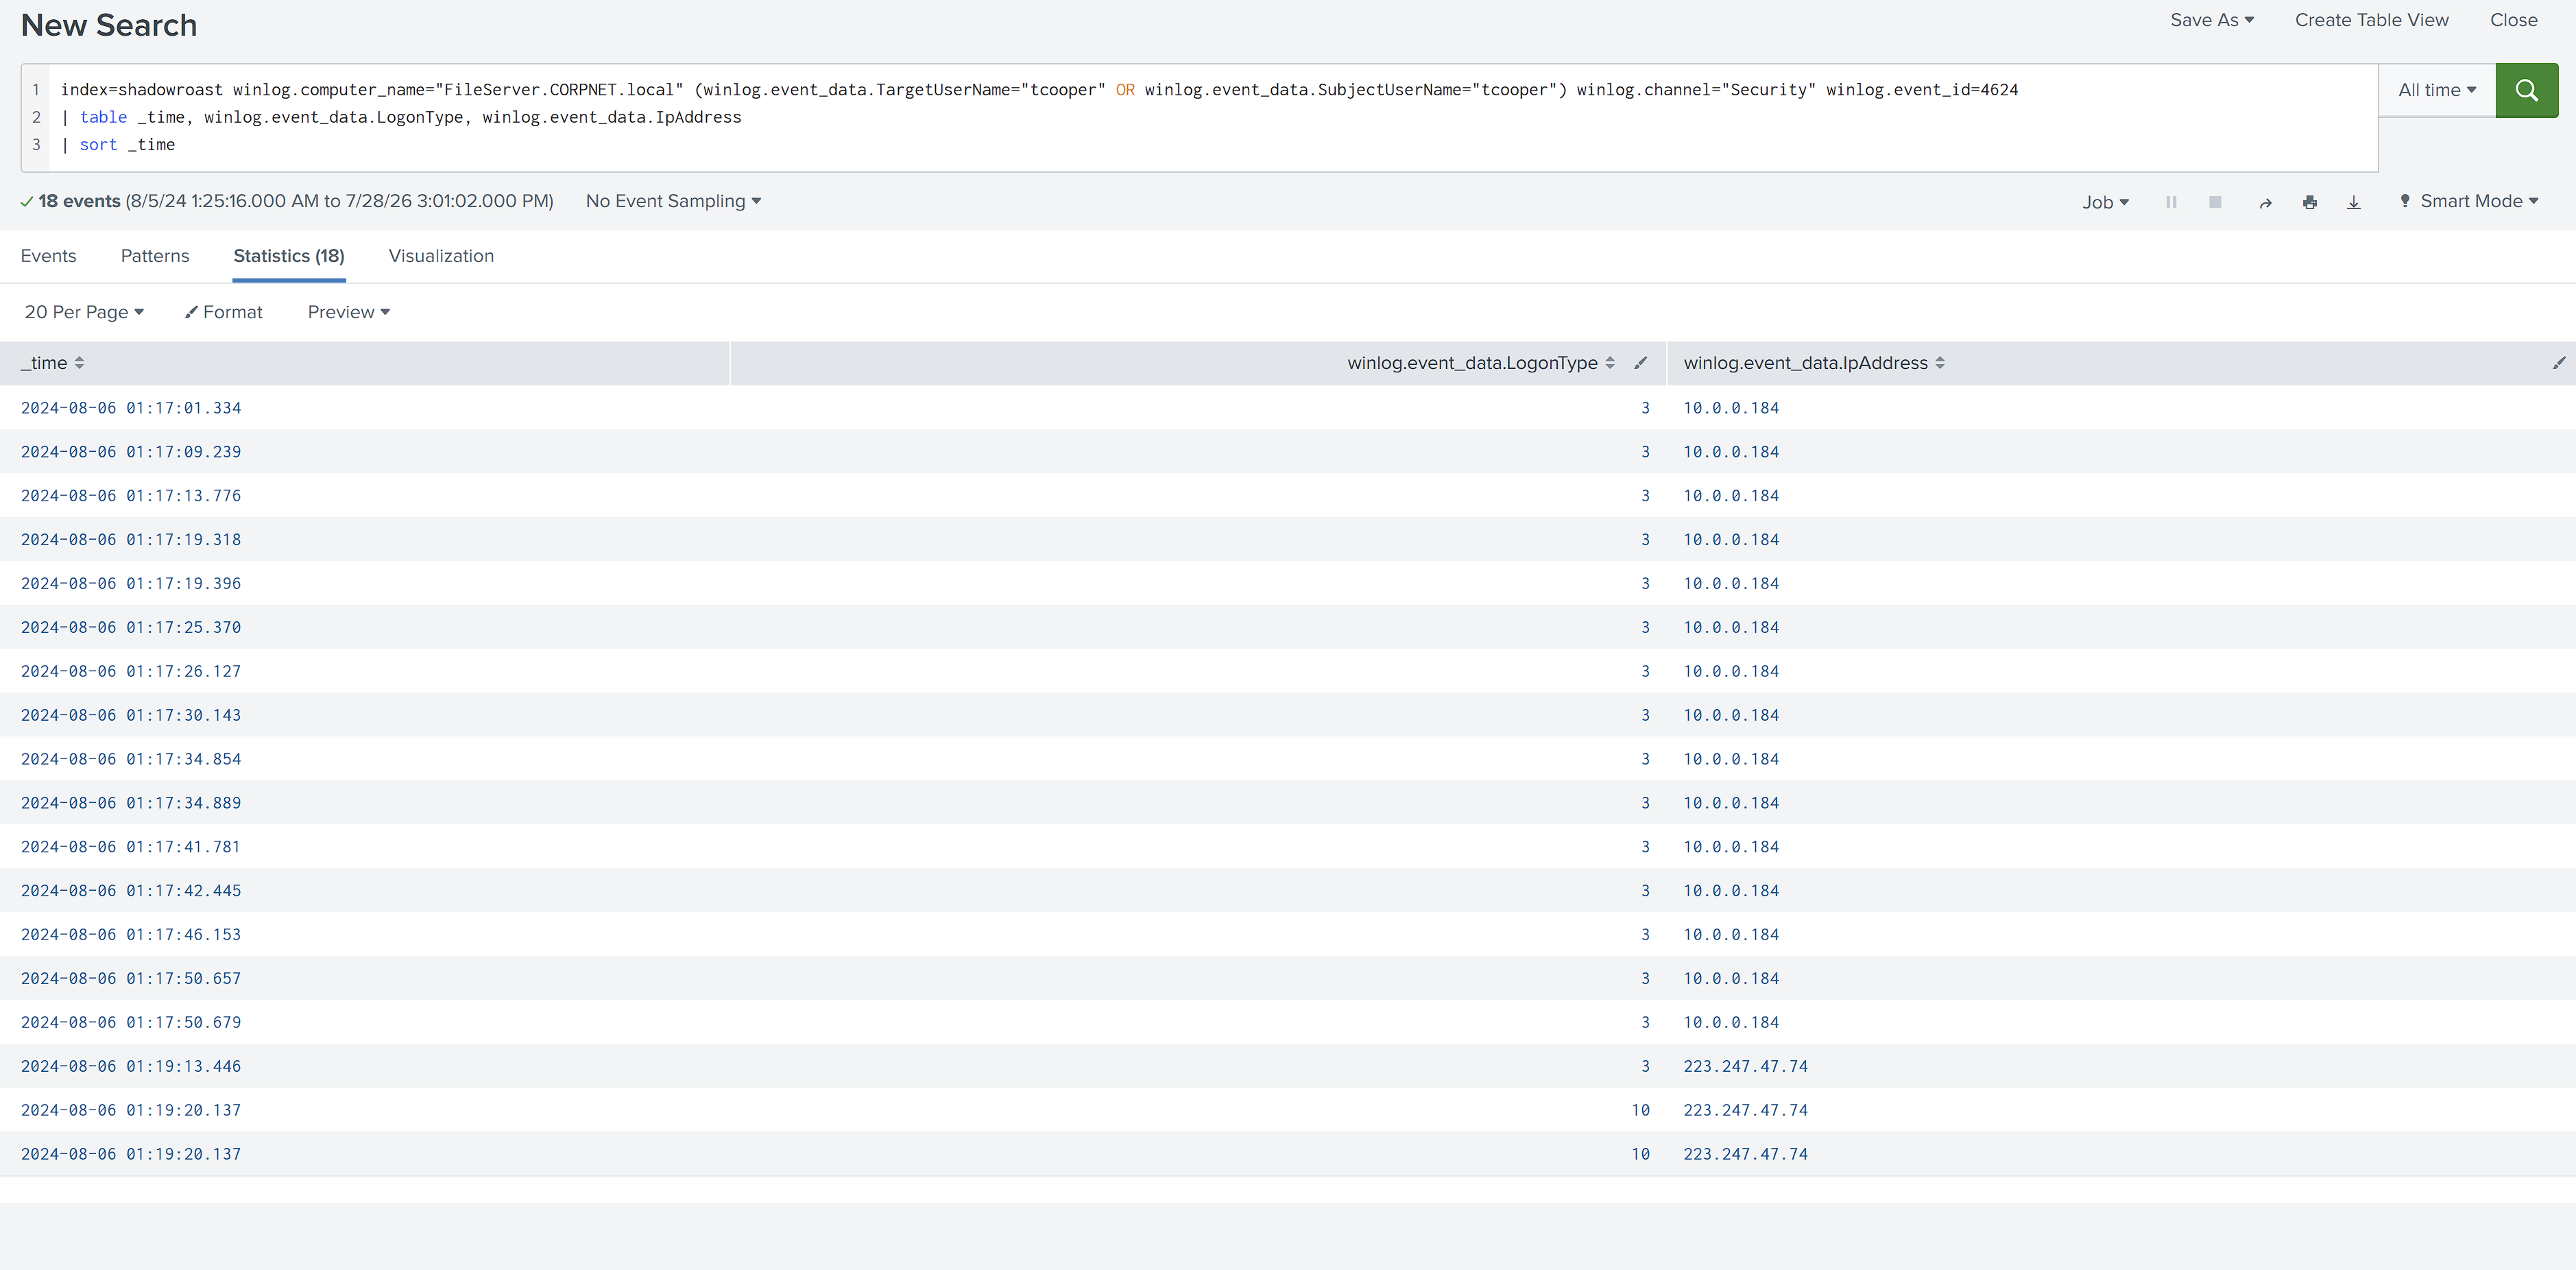Open the All time range picker
The width and height of the screenshot is (2576, 1270).
click(x=2437, y=90)
